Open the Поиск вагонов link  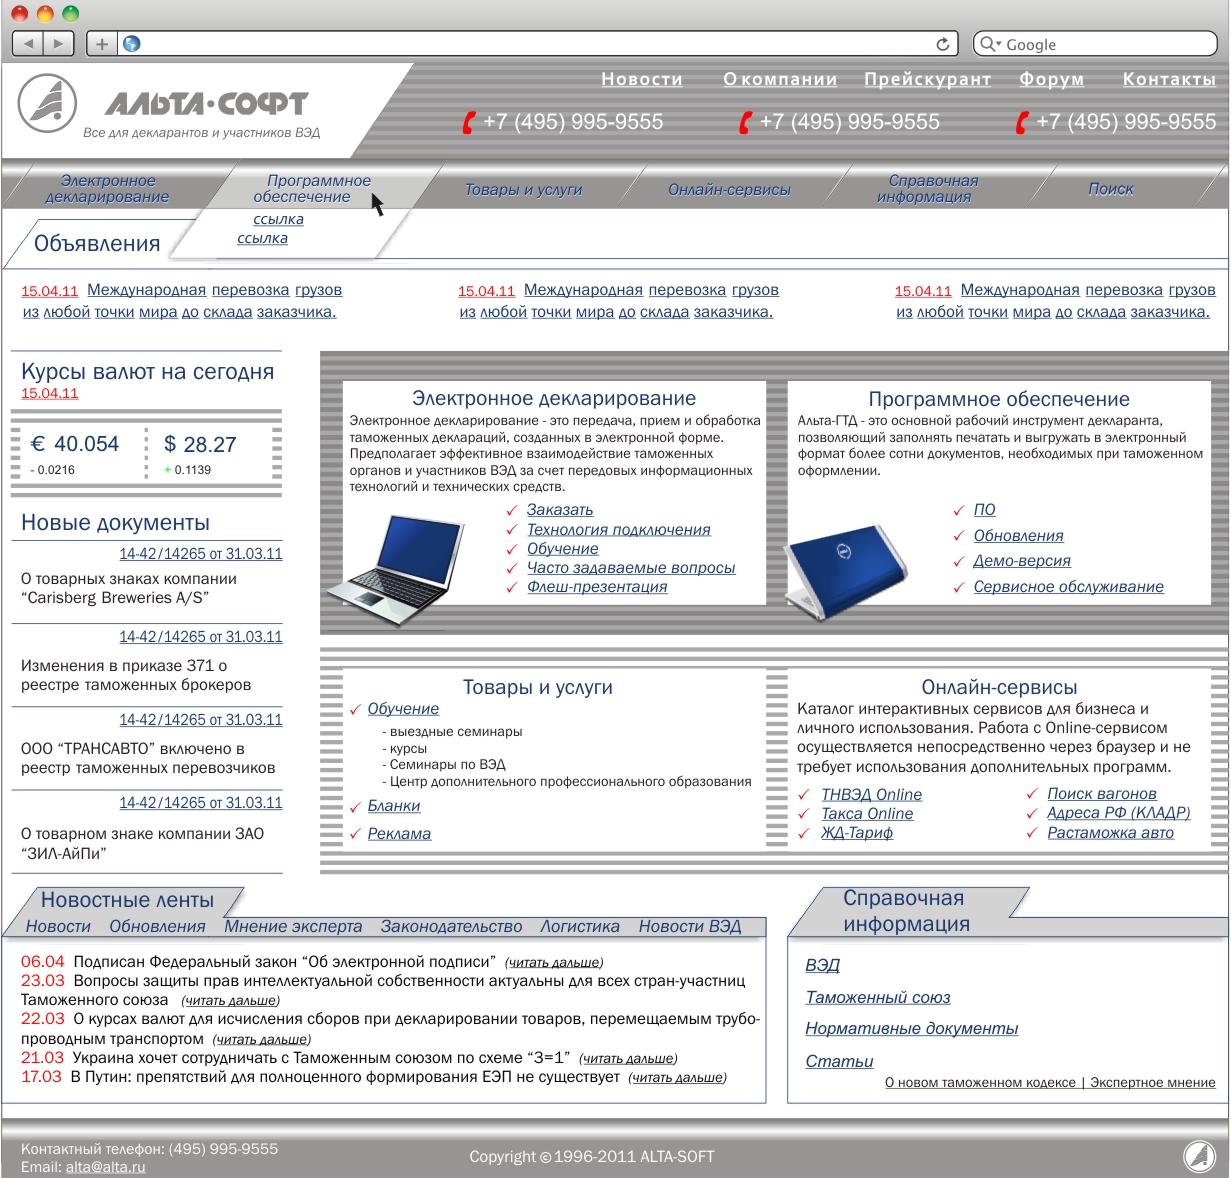1101,793
